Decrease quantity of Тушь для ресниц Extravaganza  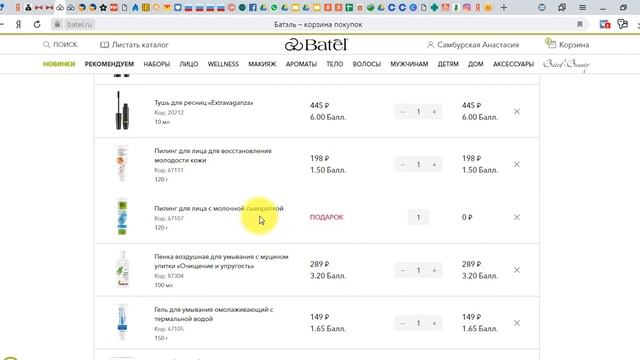click(402, 111)
